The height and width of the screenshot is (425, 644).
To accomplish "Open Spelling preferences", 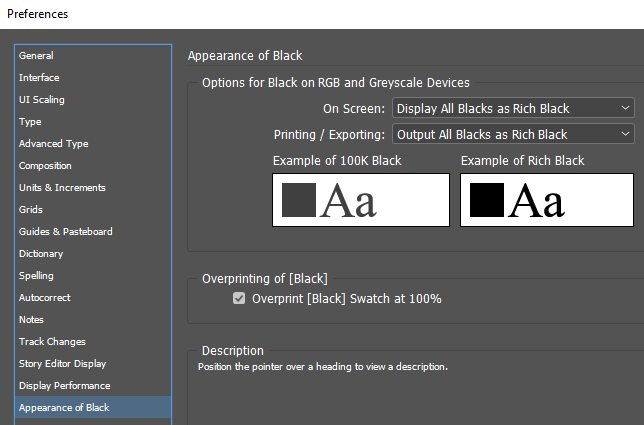I will pos(37,276).
